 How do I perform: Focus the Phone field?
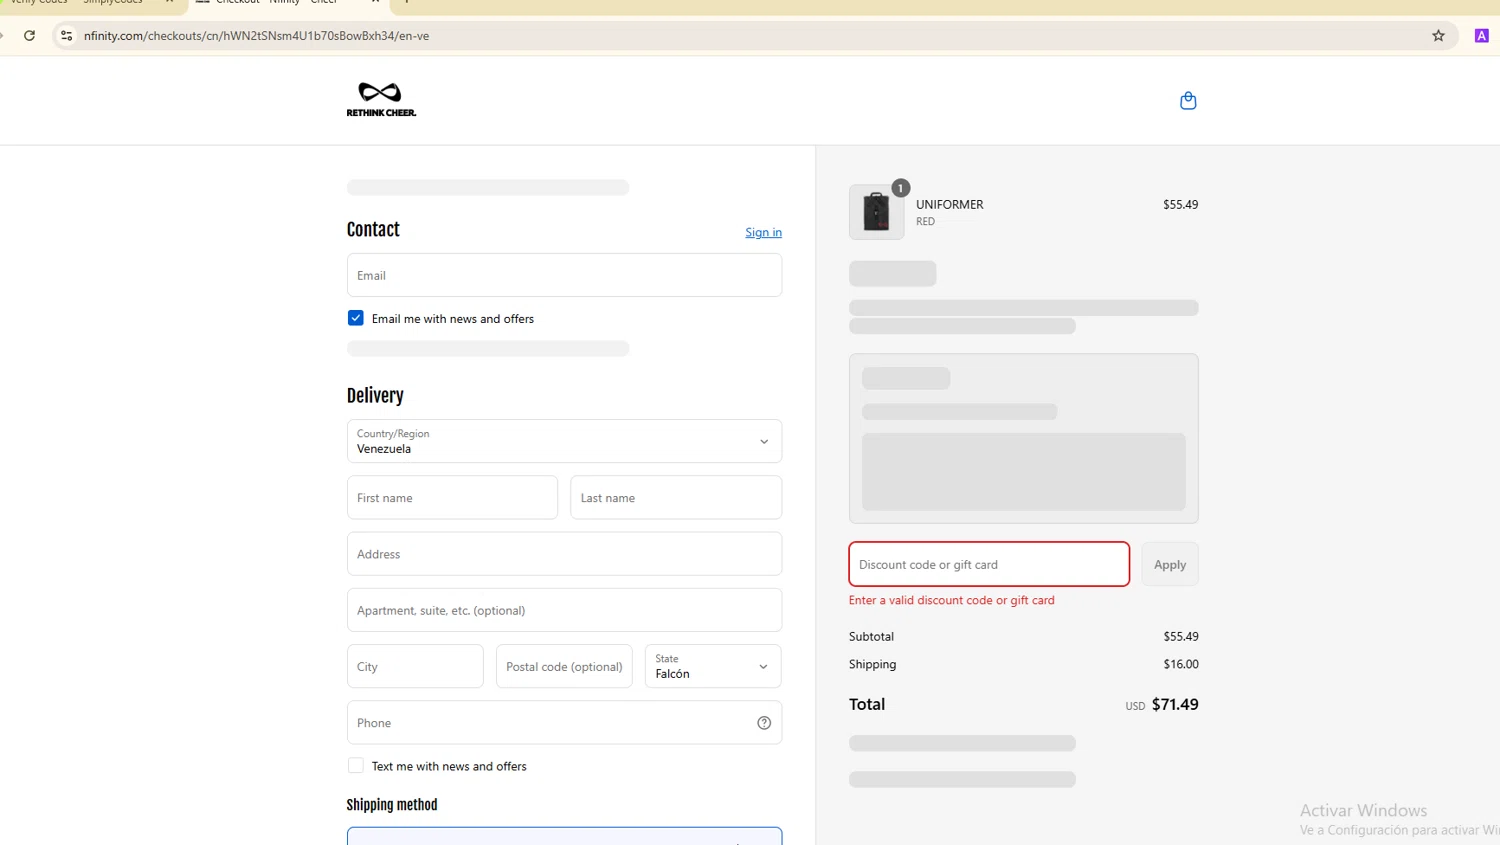[x=564, y=723]
